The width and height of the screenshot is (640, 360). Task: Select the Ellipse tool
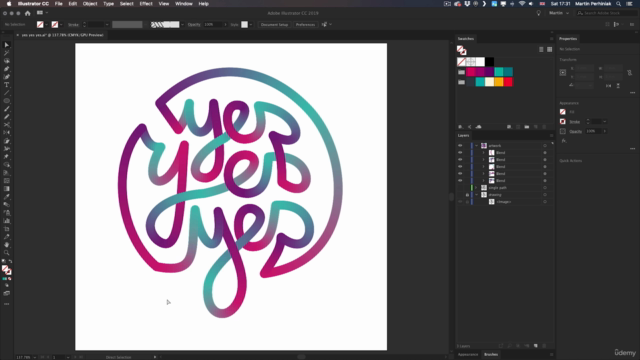(x=7, y=101)
